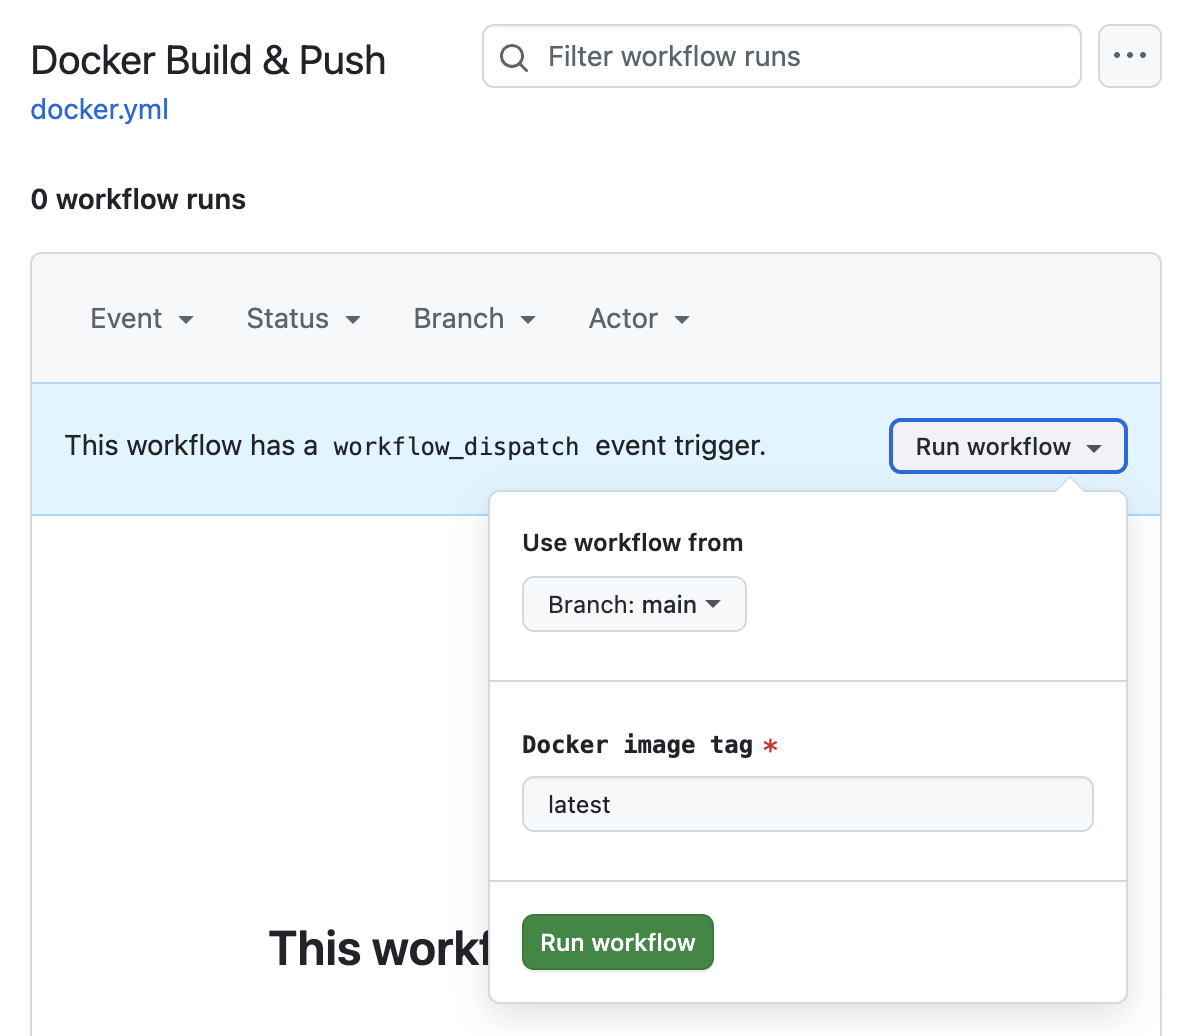Expand the Event filter dropdown
Image resolution: width=1190 pixels, height=1036 pixels.
142,319
